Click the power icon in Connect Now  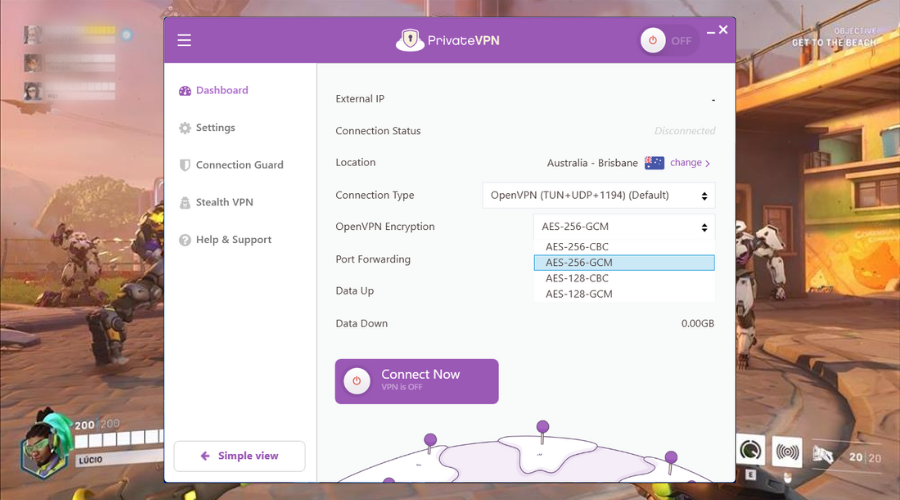(x=357, y=381)
